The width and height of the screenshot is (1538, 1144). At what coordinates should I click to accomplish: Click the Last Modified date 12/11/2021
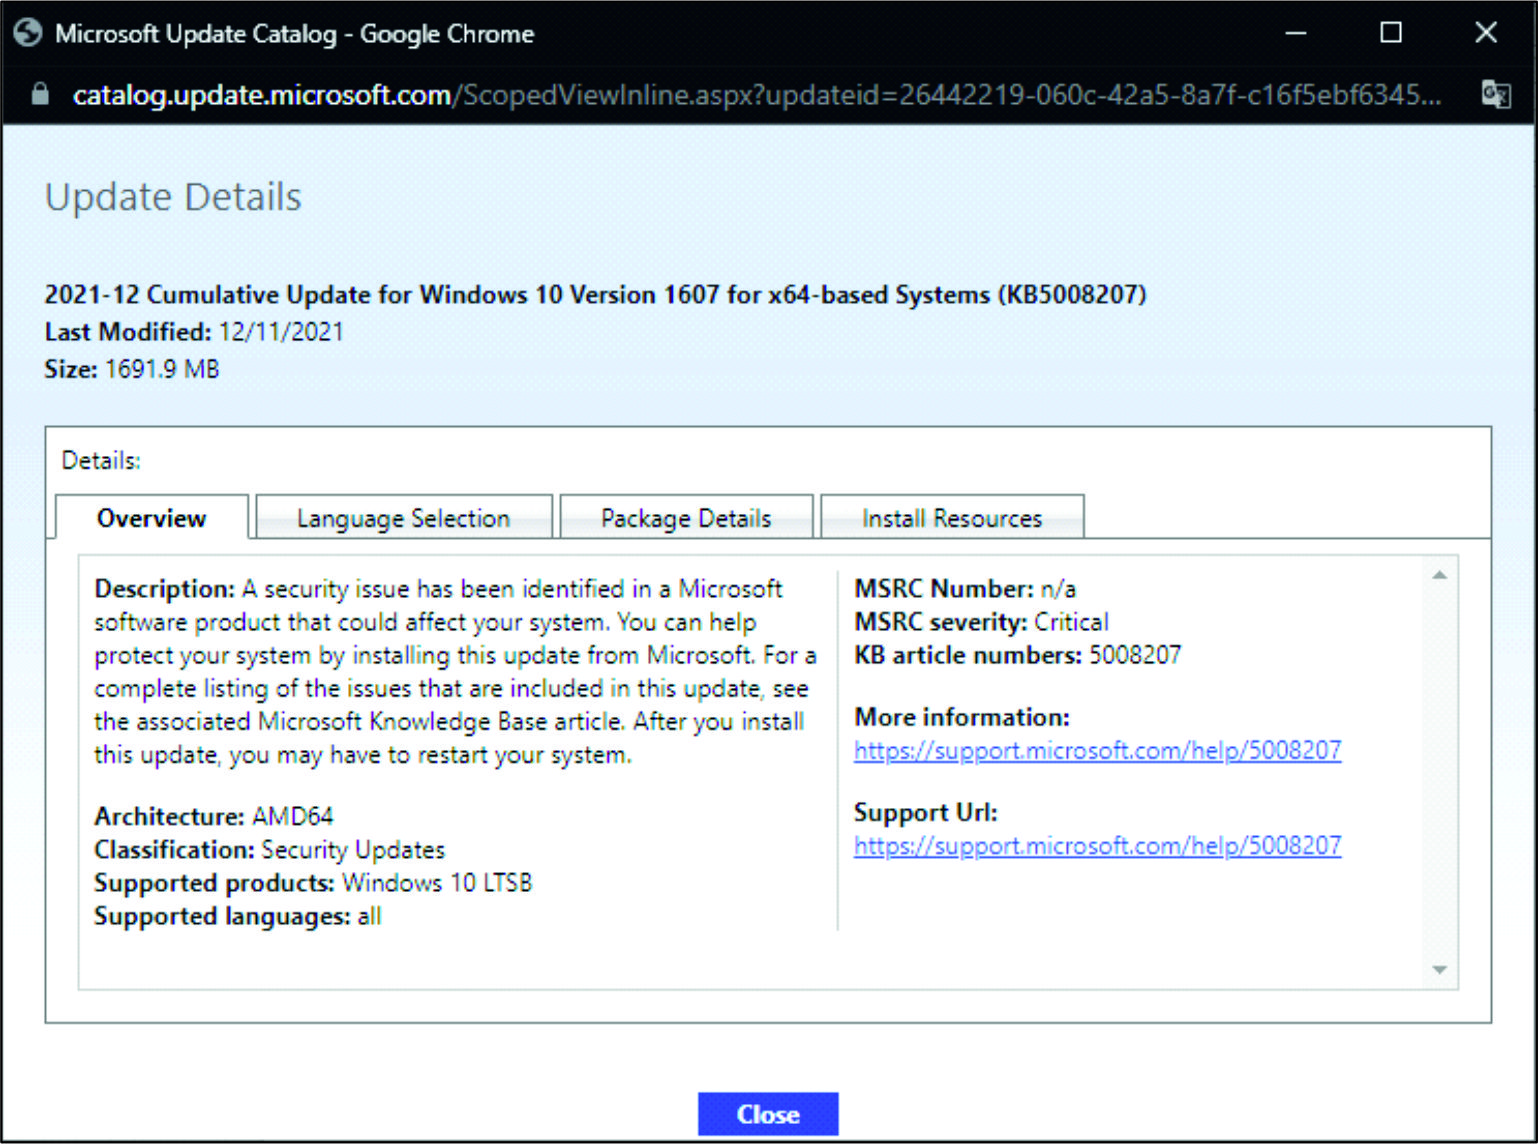(x=281, y=331)
